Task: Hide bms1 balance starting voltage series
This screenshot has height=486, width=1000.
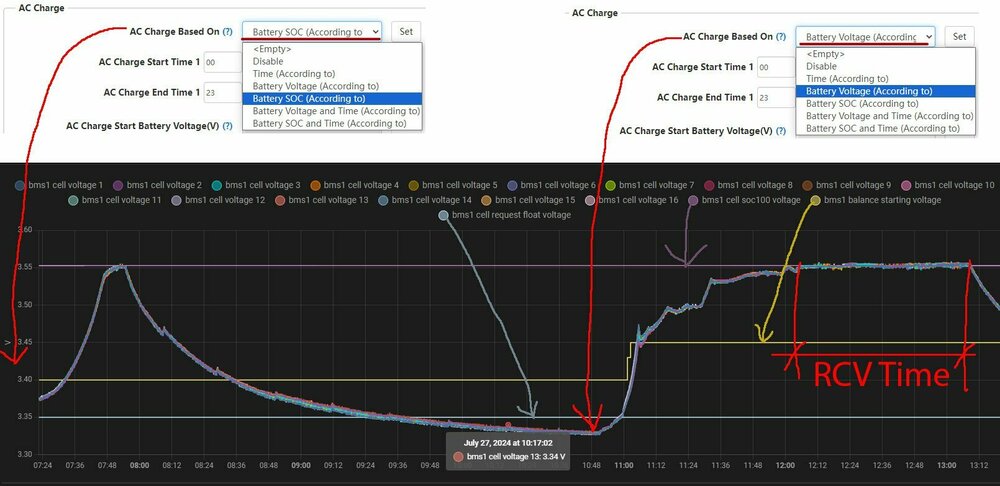Action: [x=875, y=200]
